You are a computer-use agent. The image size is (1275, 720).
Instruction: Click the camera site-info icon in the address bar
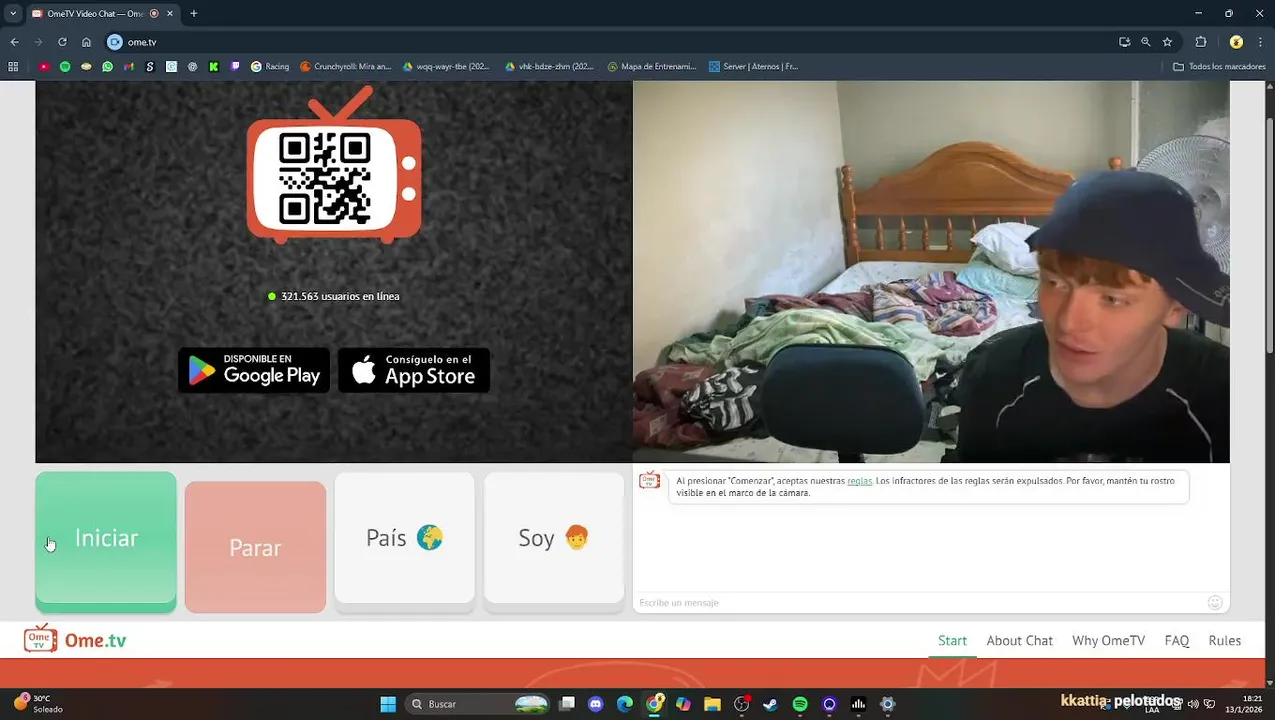pos(114,42)
